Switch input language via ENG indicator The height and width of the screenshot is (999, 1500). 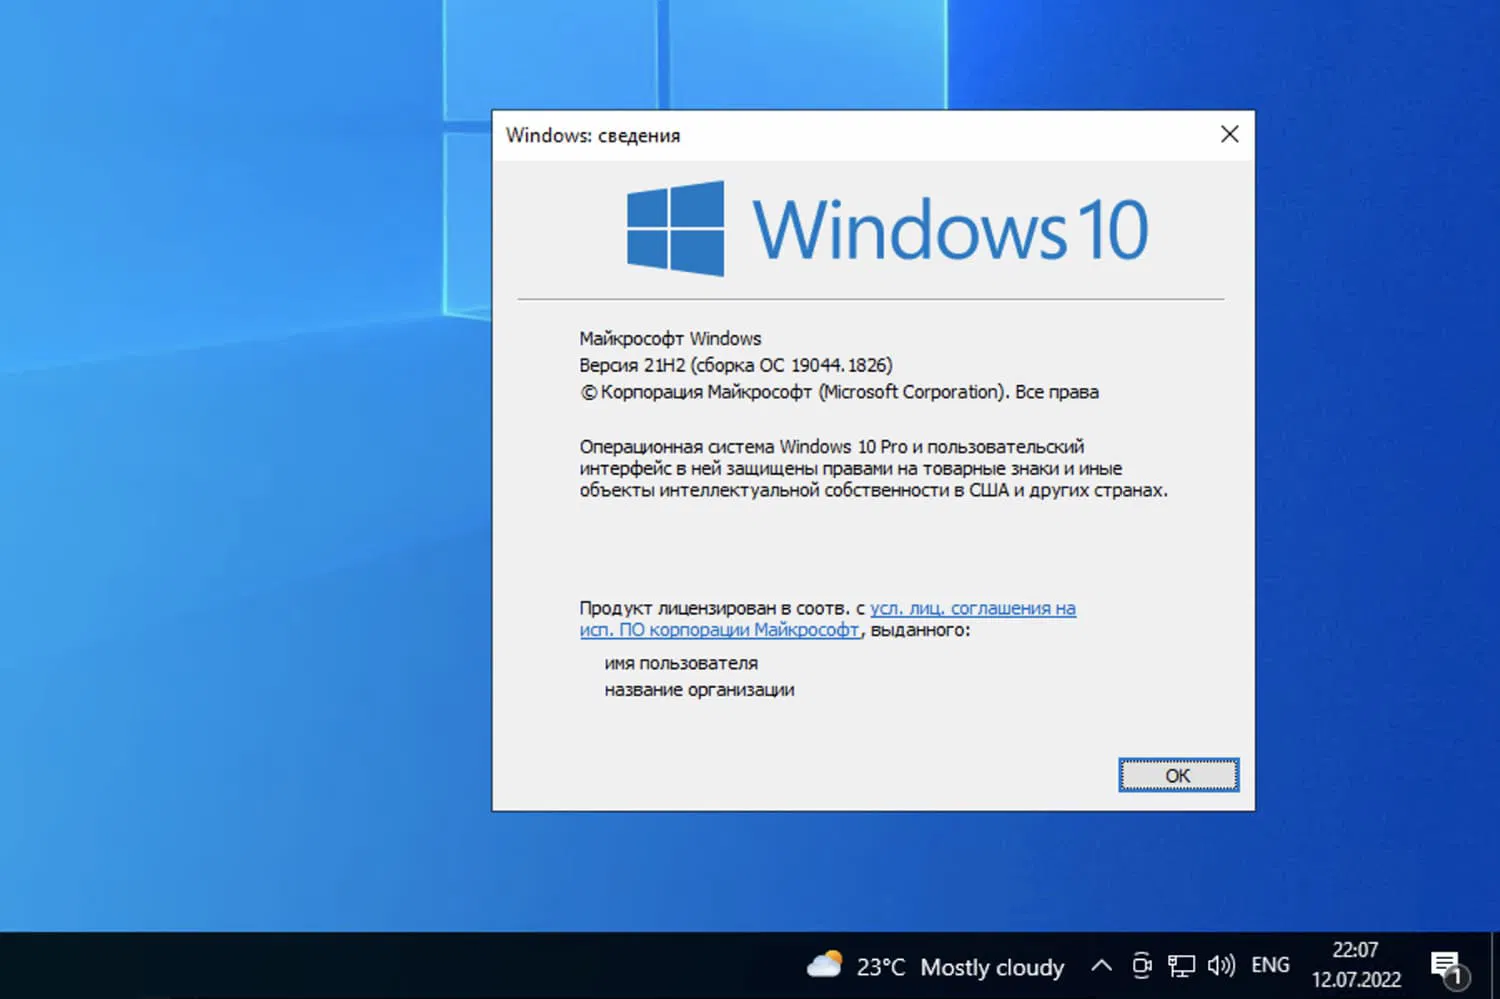[x=1270, y=965]
